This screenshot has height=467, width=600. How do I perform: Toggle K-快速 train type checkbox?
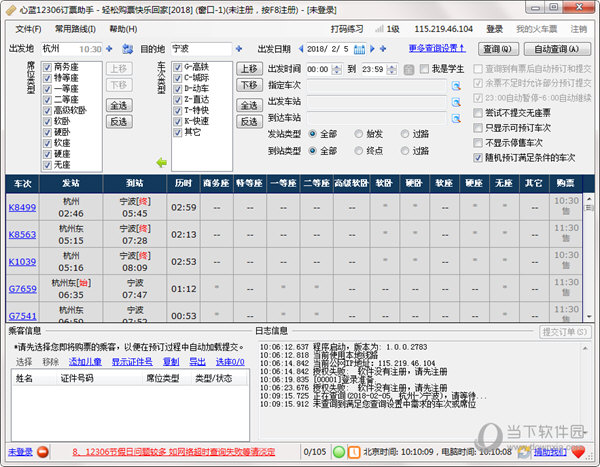[x=177, y=122]
